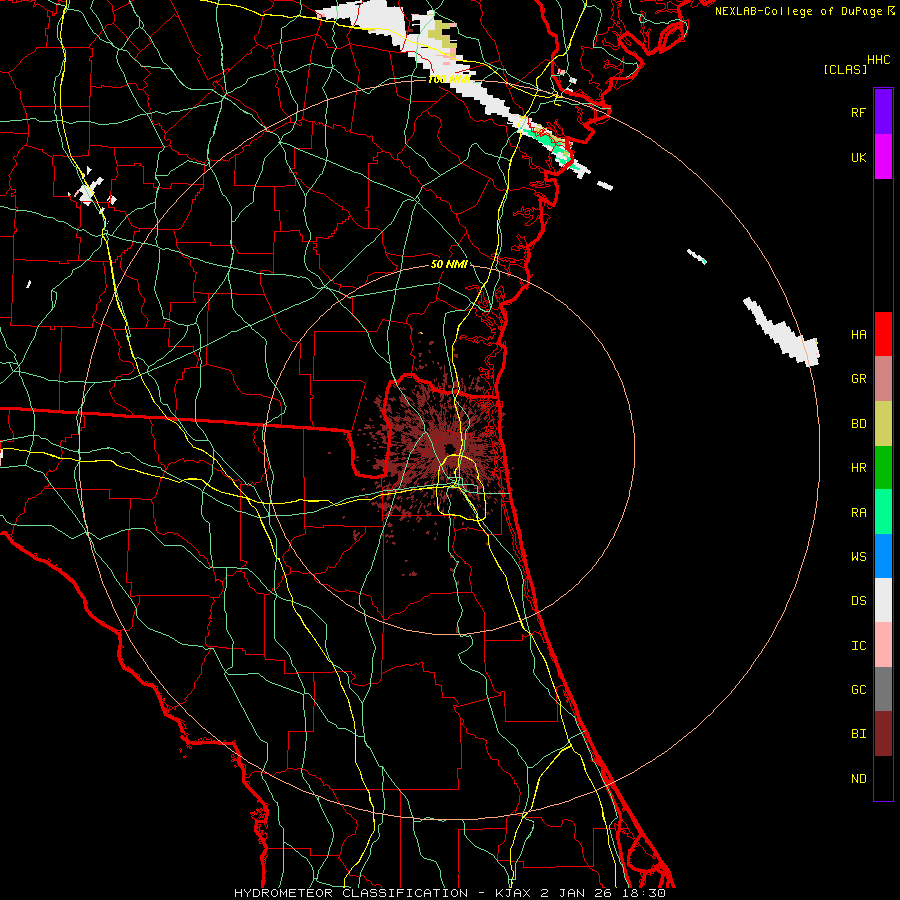Select the BD yellow legend block
The width and height of the screenshot is (900, 900).
(x=883, y=424)
